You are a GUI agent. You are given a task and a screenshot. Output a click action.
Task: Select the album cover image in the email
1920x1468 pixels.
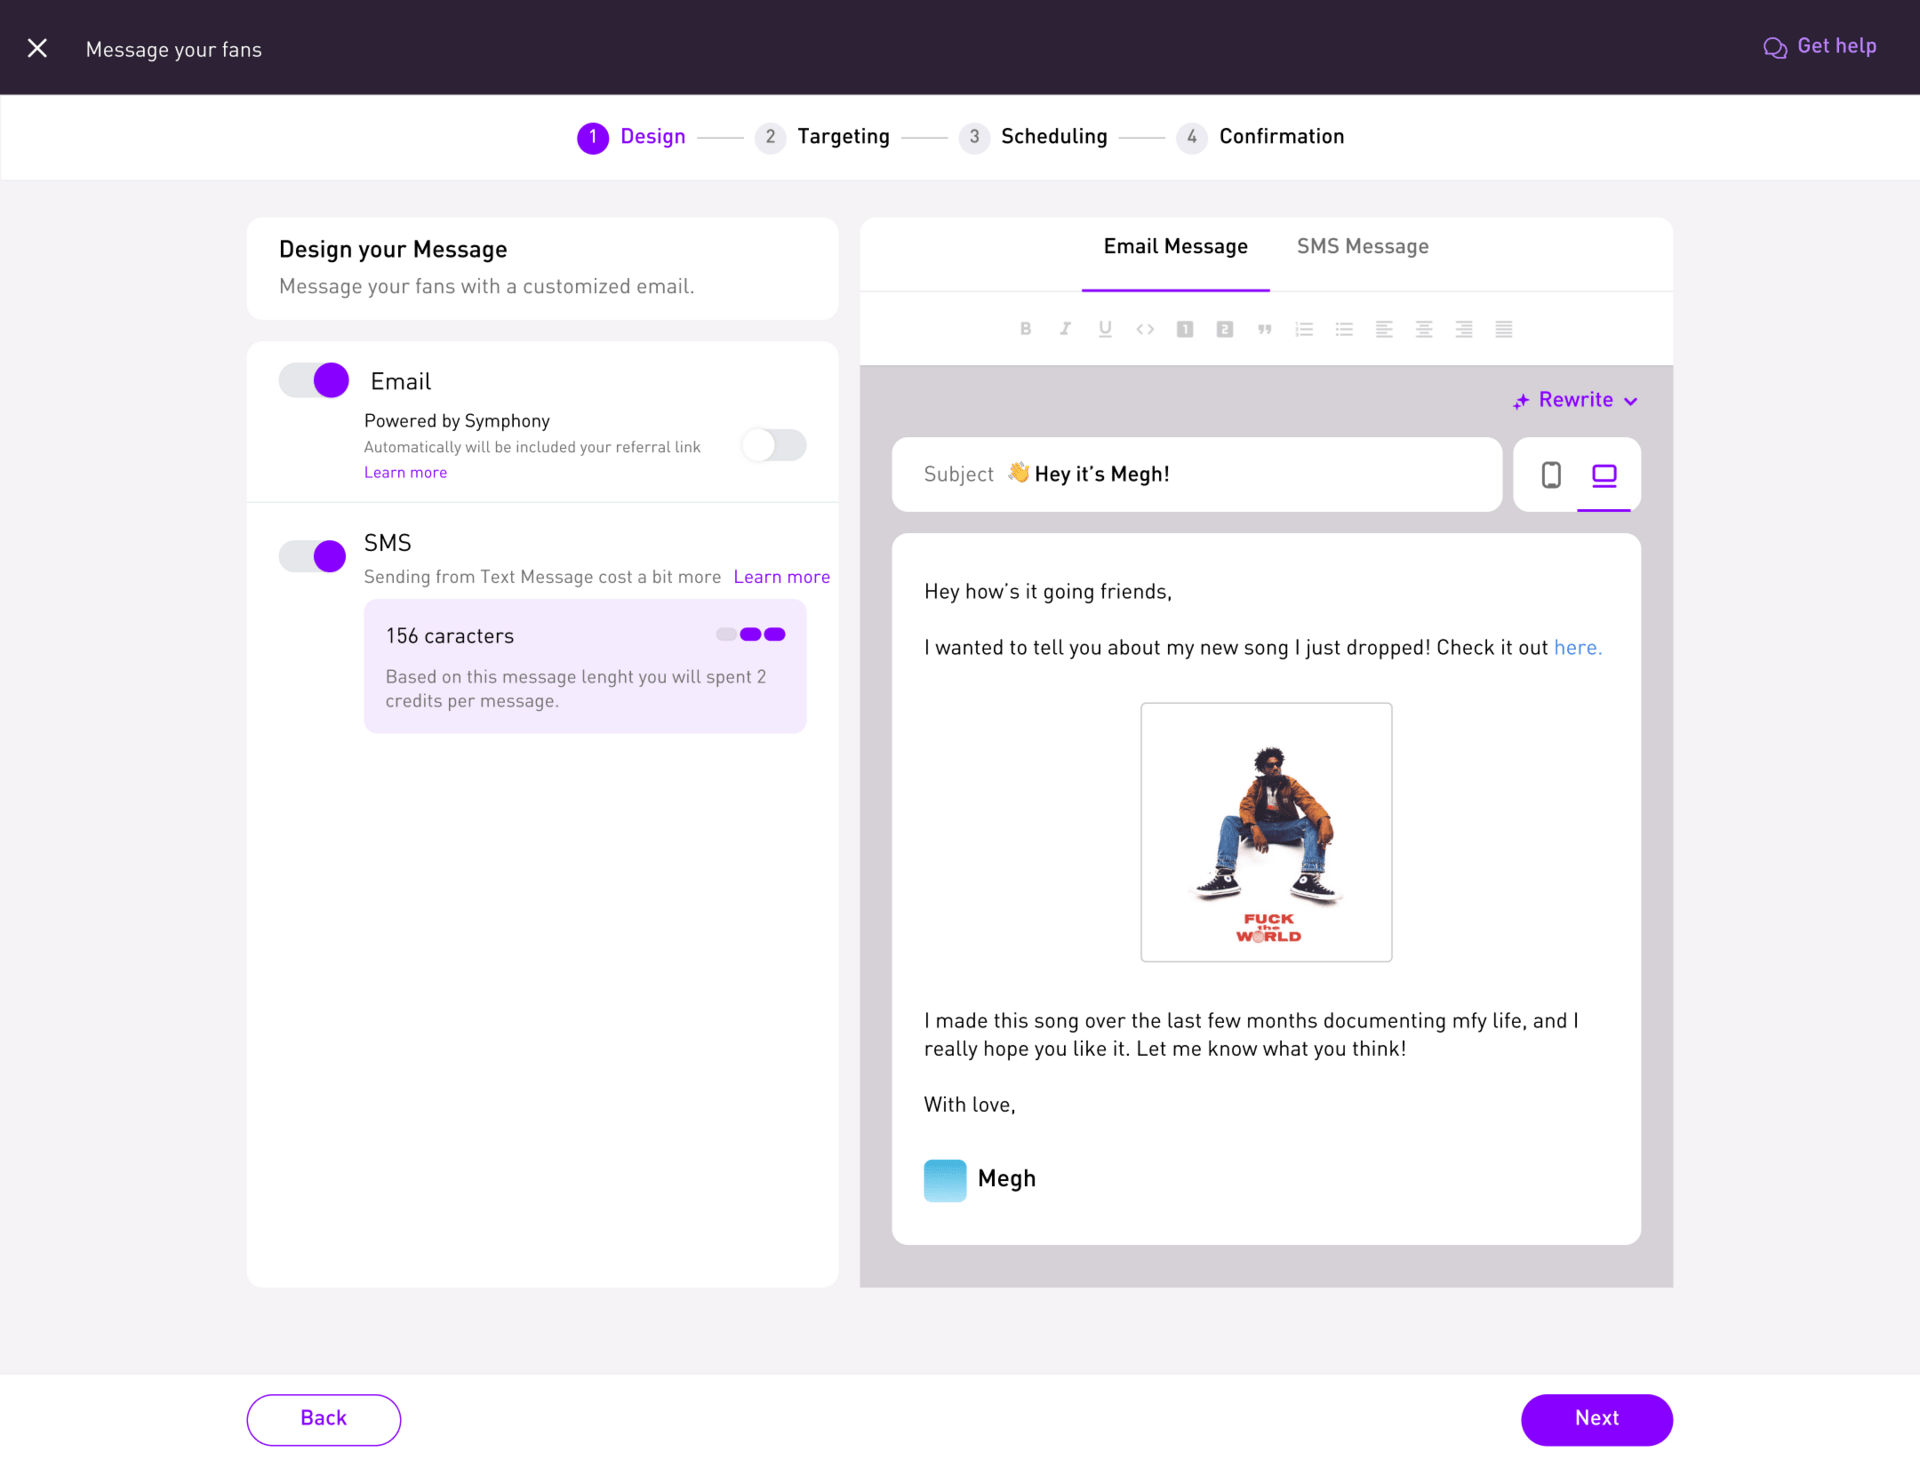(x=1266, y=832)
